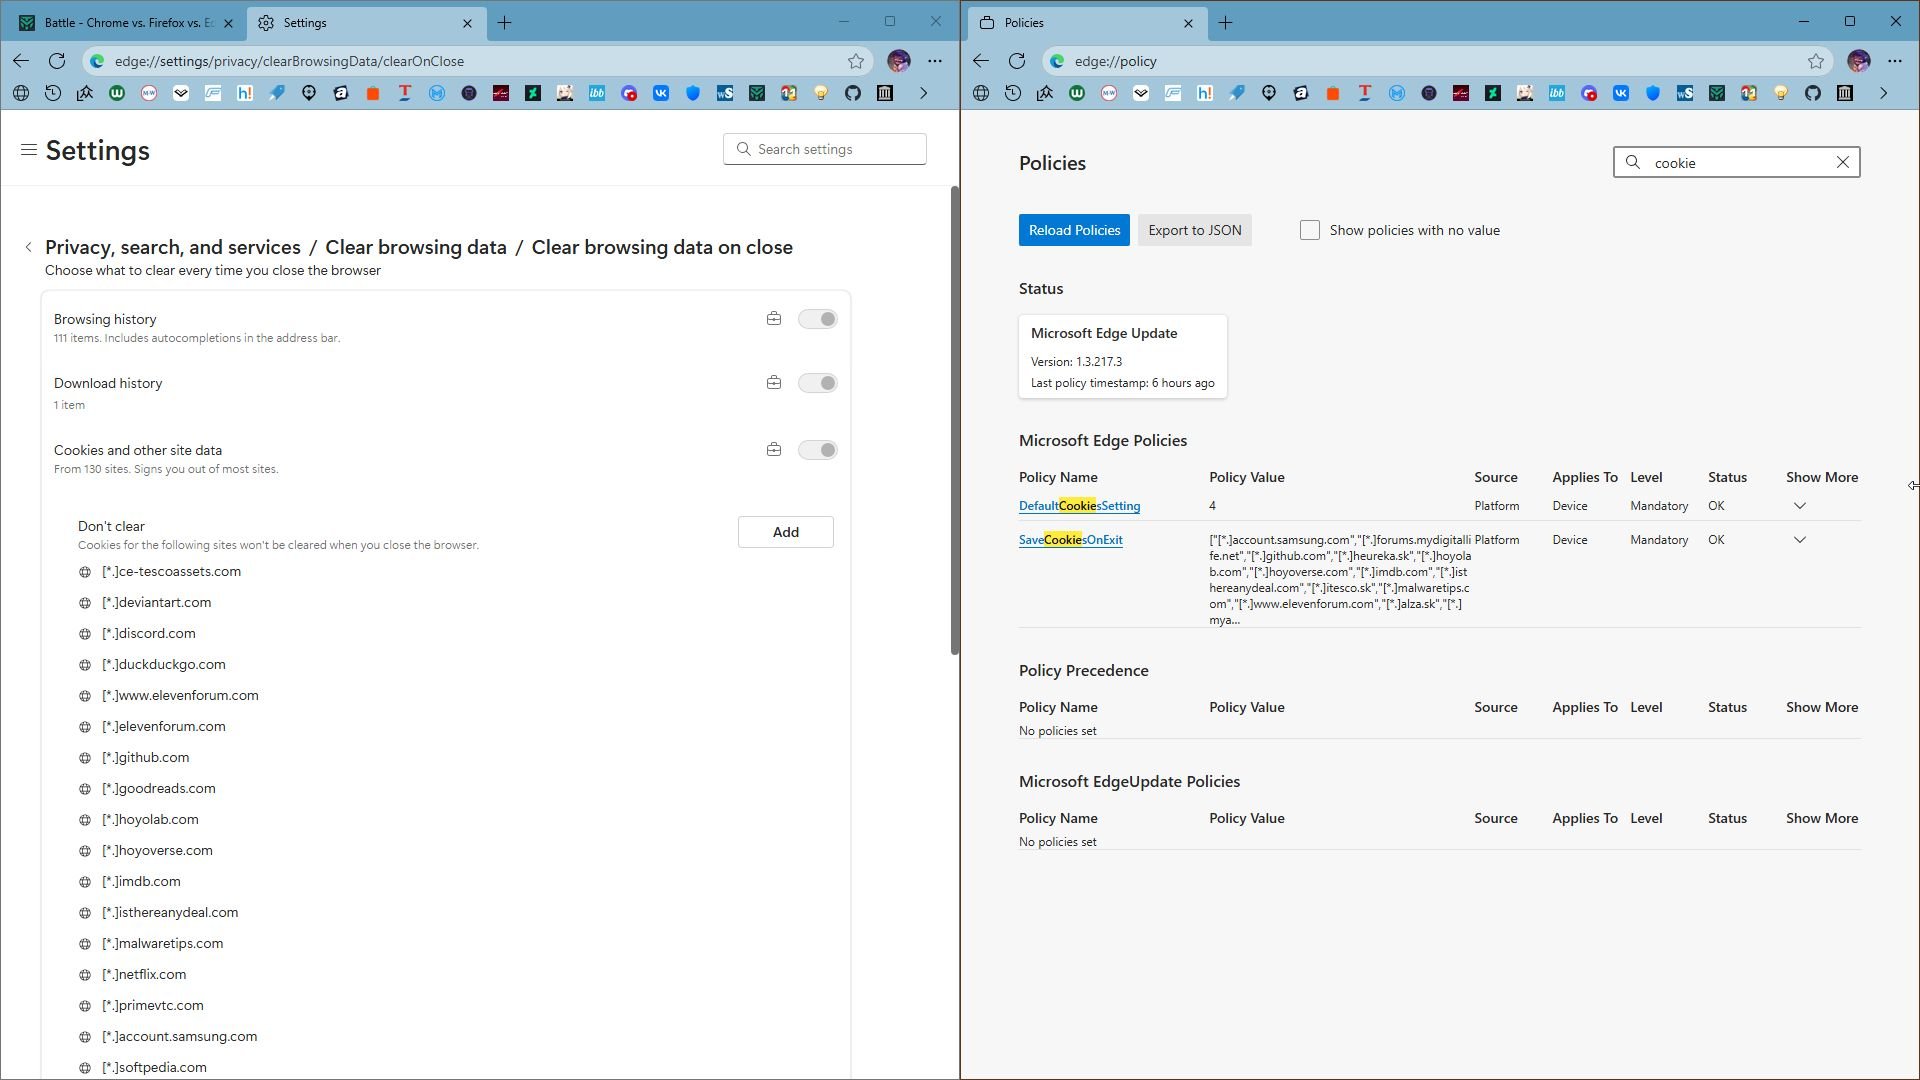The width and height of the screenshot is (1920, 1080).
Task: Open profile avatar in the Settings window
Action: click(899, 61)
